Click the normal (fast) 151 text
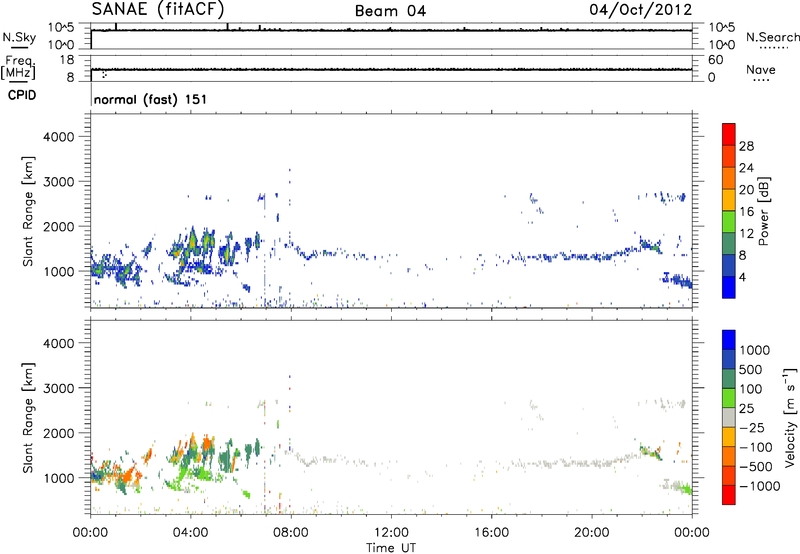Screen dimensions: 800x554 pyautogui.click(x=150, y=99)
